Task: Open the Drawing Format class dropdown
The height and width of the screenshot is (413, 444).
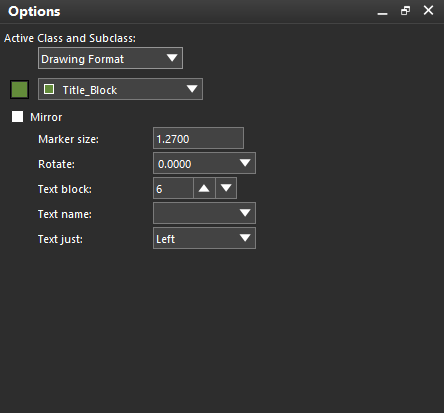Action: click(x=110, y=58)
